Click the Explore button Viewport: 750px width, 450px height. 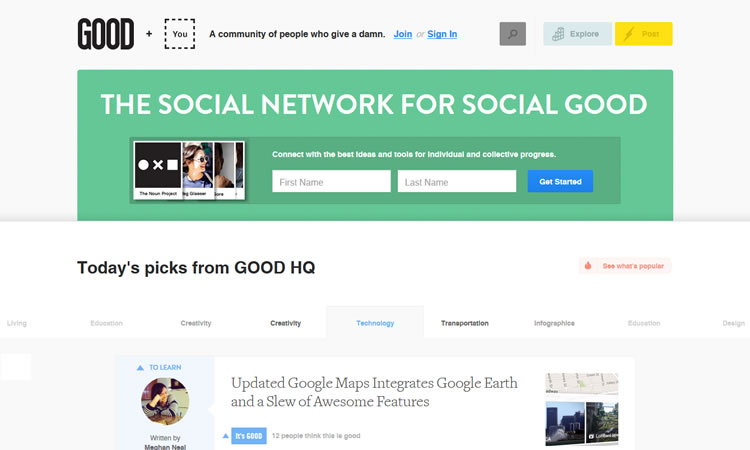[x=577, y=34]
